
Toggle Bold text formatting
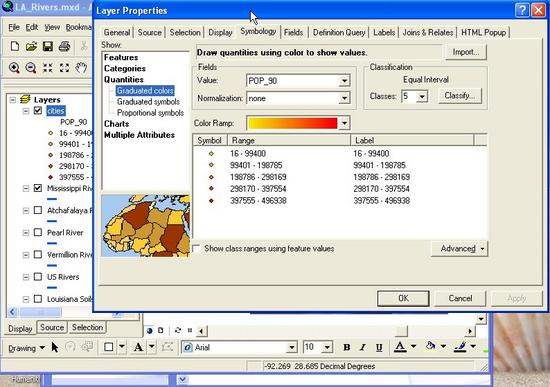click(x=347, y=347)
